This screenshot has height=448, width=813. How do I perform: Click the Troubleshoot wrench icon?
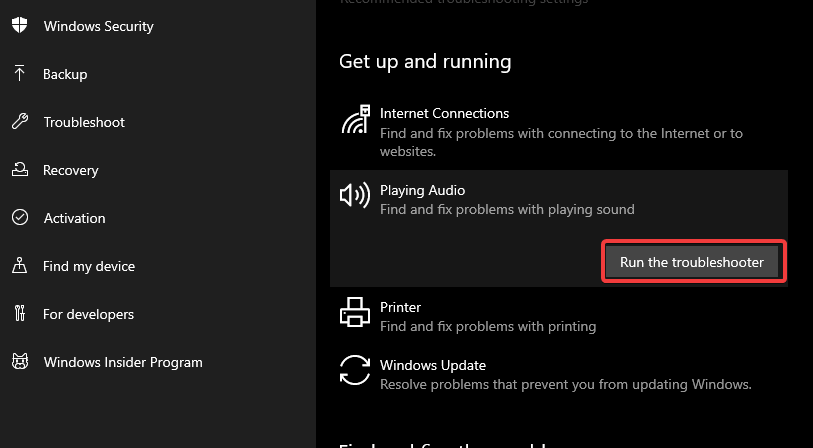click(x=20, y=122)
